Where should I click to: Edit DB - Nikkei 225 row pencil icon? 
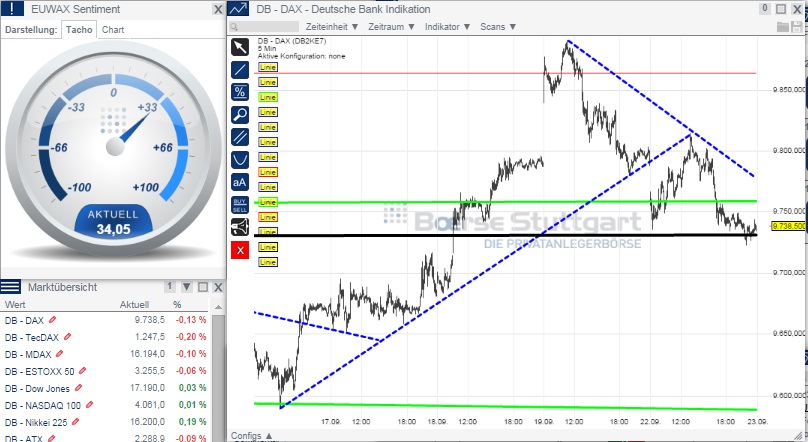75,422
